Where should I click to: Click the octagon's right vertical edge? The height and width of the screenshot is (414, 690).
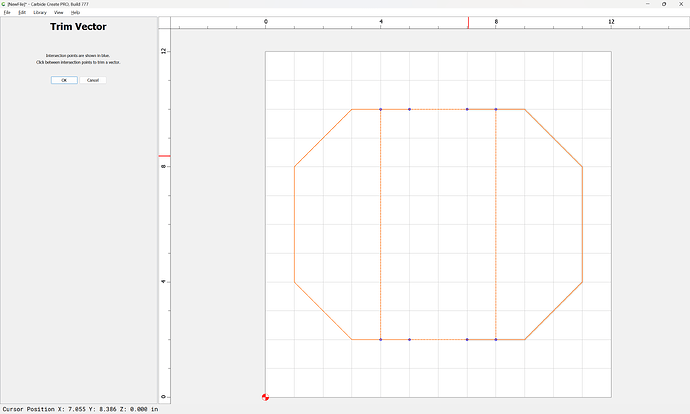coord(582,225)
